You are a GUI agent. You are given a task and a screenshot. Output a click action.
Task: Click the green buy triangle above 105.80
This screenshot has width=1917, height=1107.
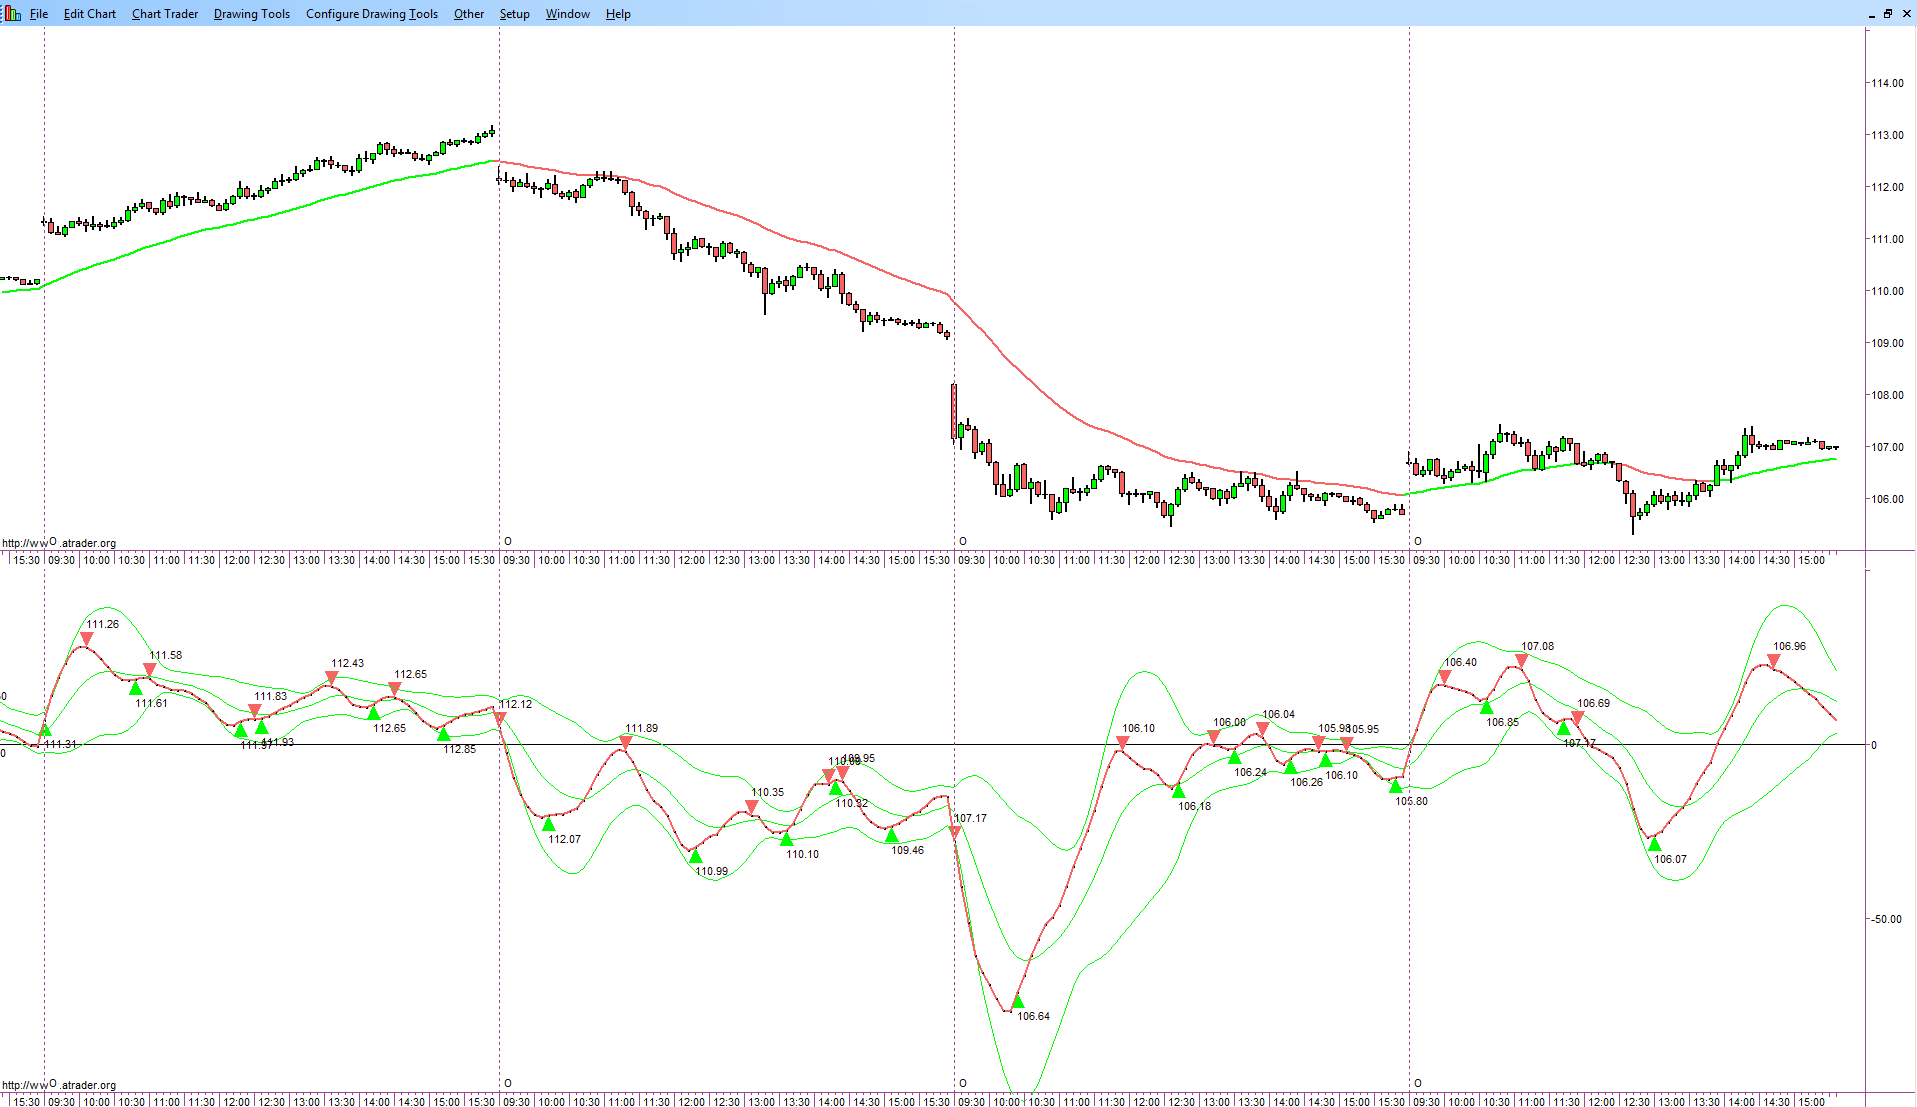[x=1396, y=786]
